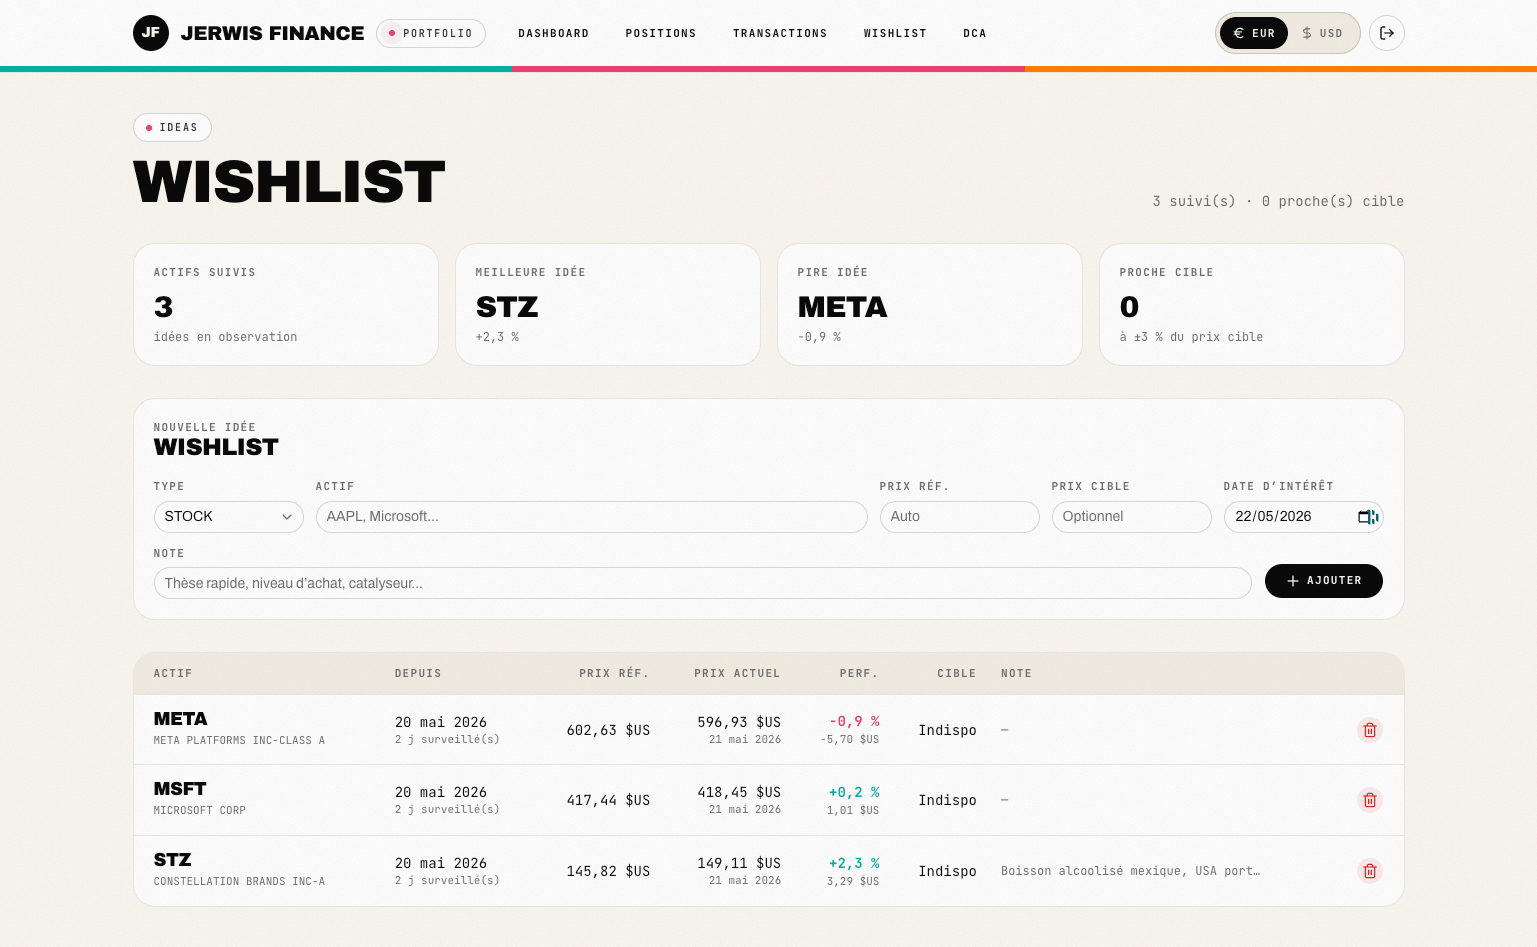Screen dimensions: 1537x947
Task: Open the DCA page
Action: (975, 34)
